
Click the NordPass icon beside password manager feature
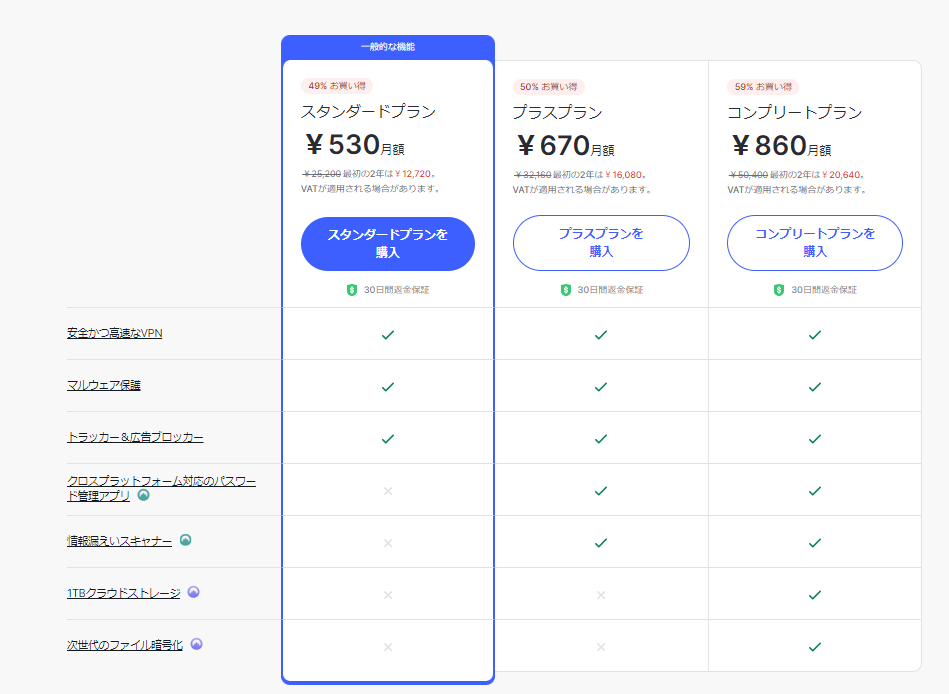(144, 495)
